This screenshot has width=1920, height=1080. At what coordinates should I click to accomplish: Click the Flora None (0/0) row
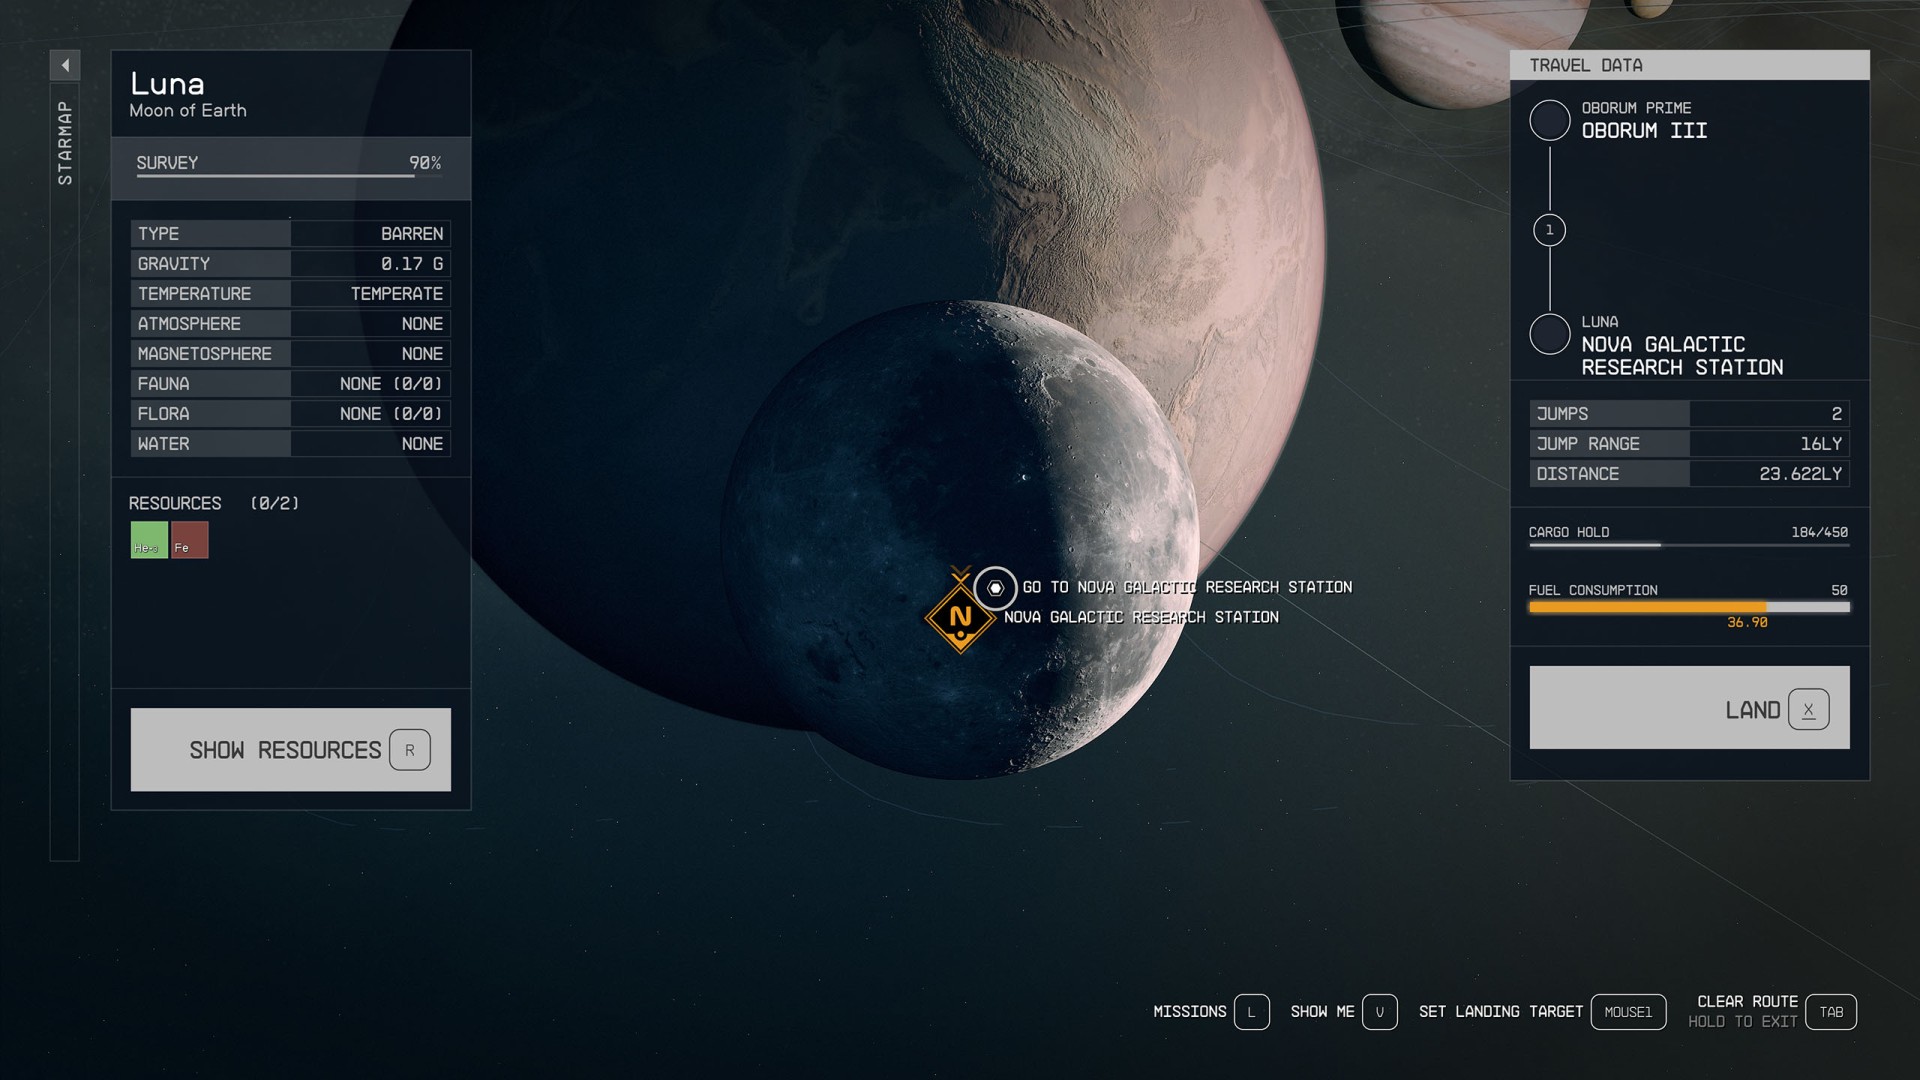(290, 414)
